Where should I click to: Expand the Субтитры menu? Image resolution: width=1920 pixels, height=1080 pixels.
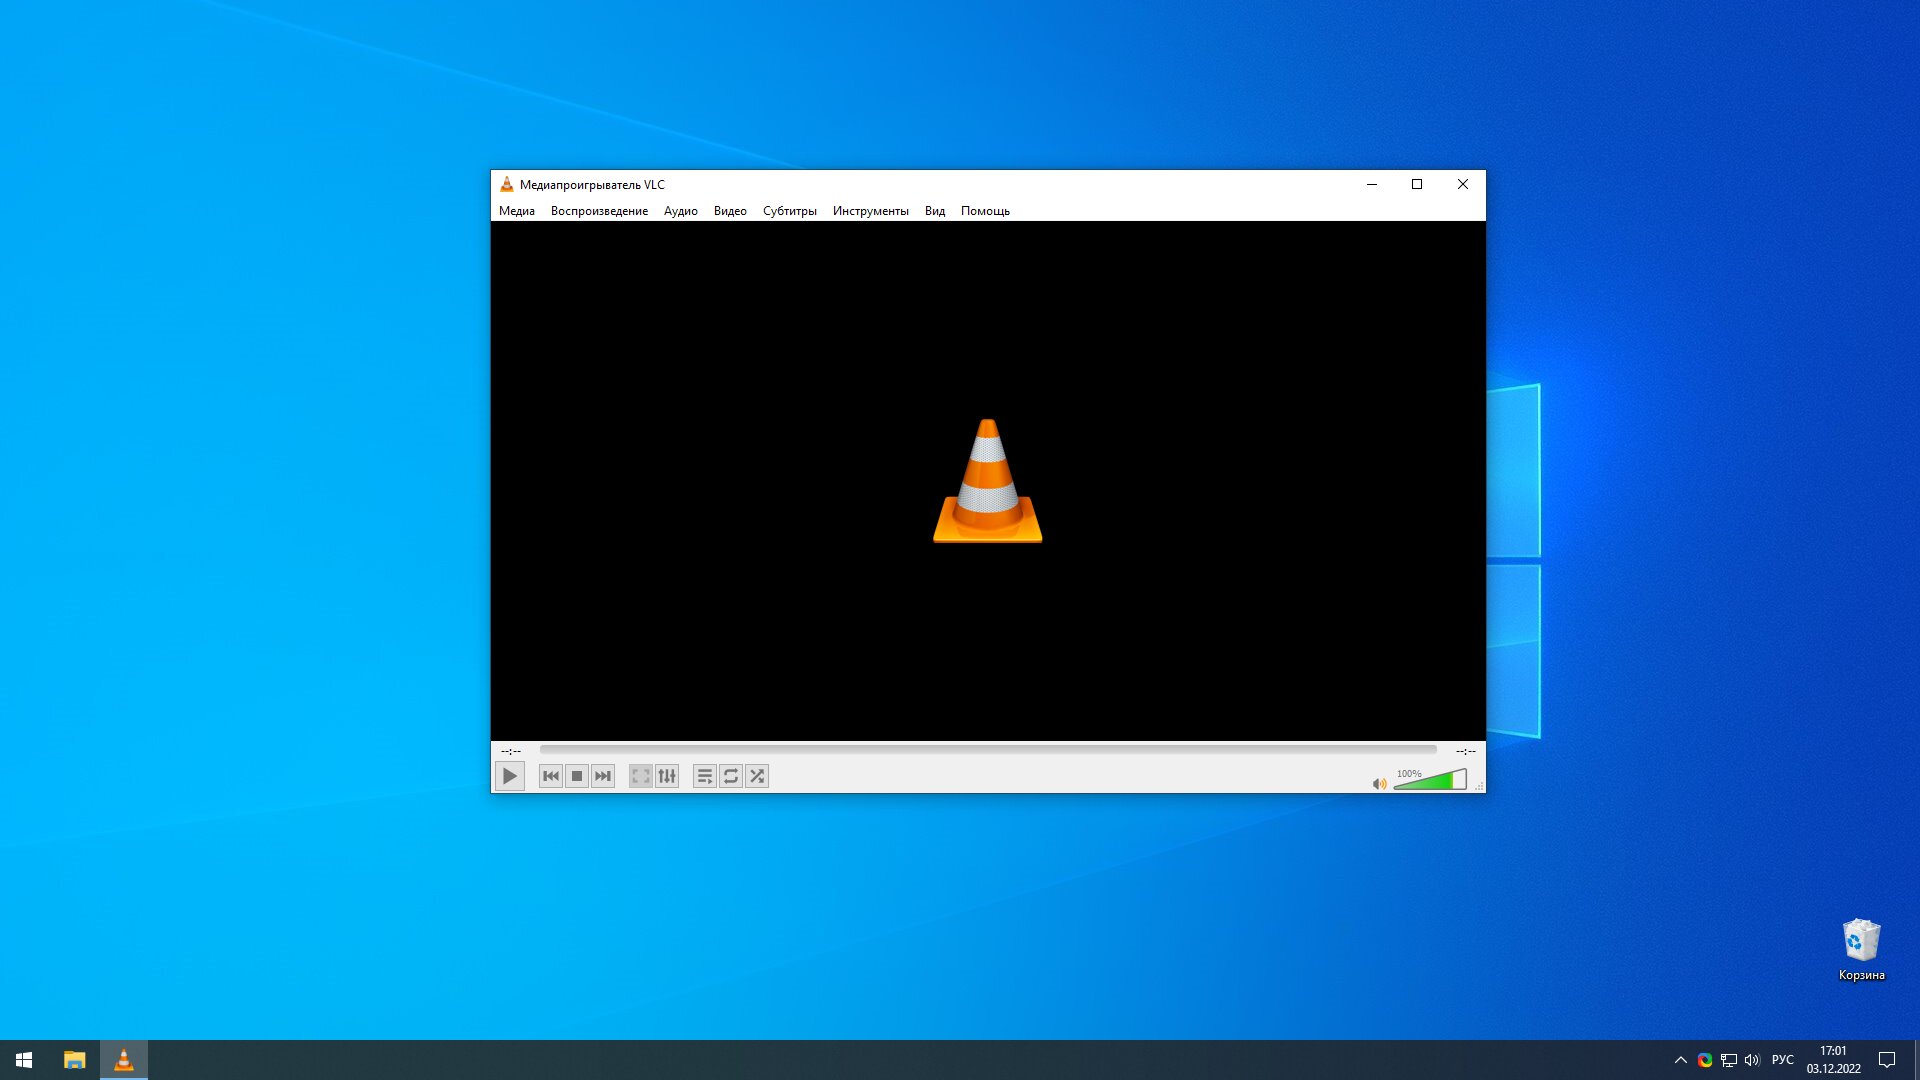pyautogui.click(x=790, y=211)
